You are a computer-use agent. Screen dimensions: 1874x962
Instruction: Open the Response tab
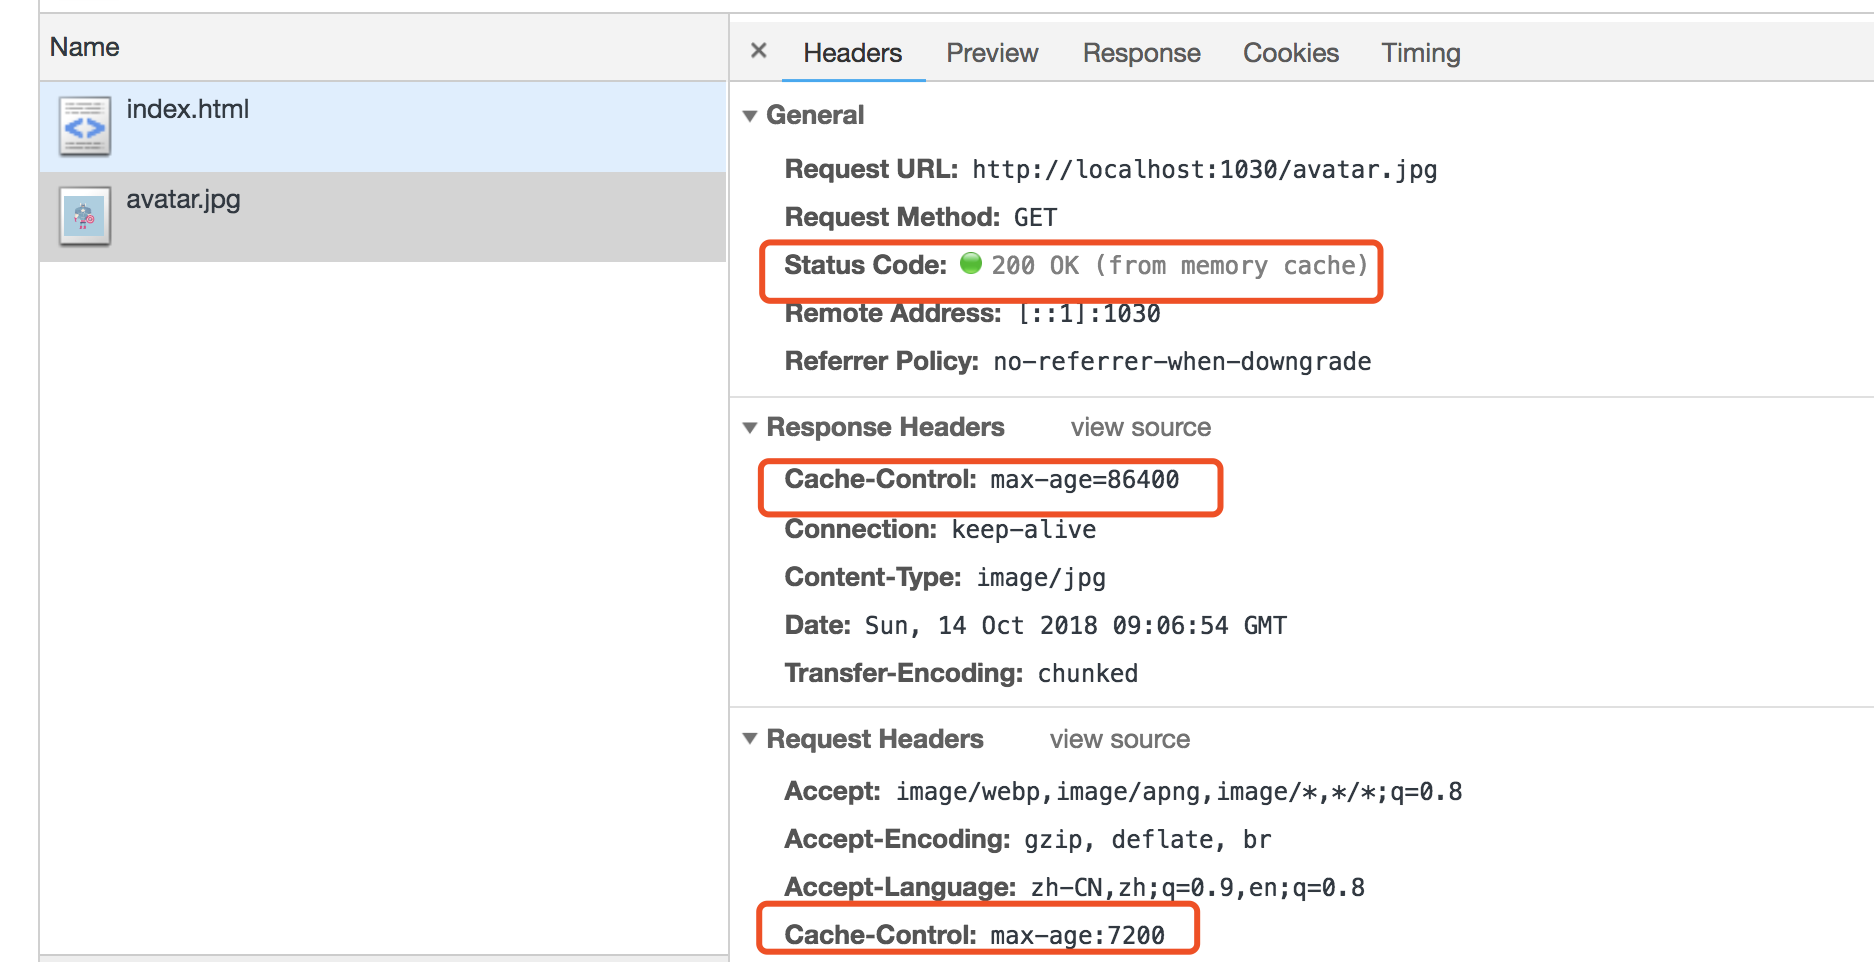[x=1141, y=53]
